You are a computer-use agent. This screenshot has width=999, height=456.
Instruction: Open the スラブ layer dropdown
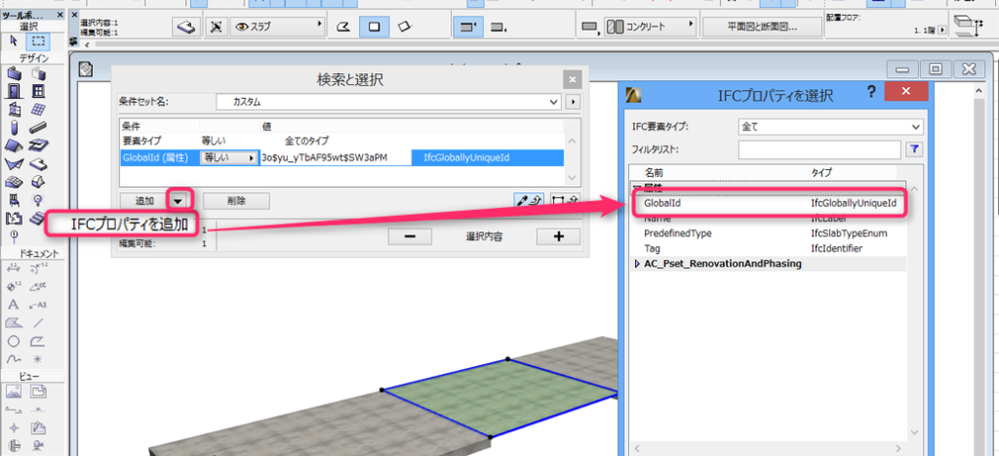[x=277, y=27]
